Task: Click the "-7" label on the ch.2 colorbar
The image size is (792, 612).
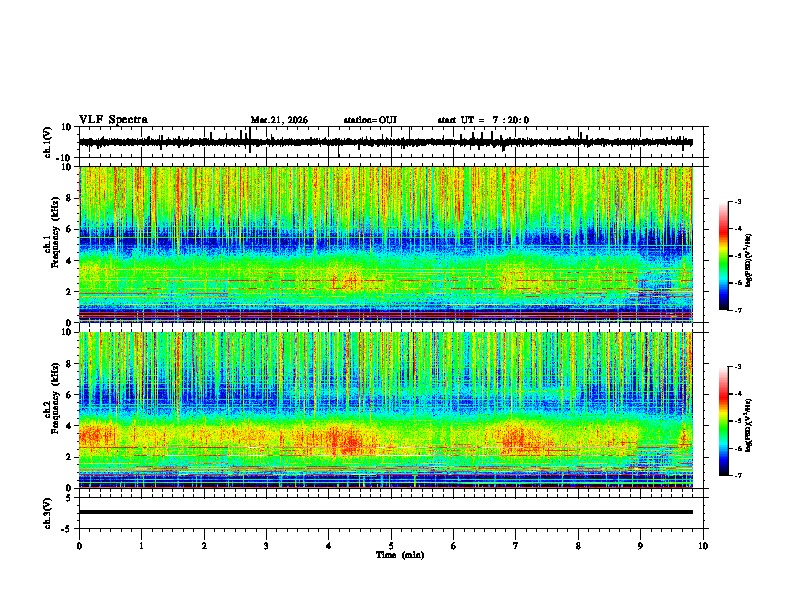Action: click(737, 475)
